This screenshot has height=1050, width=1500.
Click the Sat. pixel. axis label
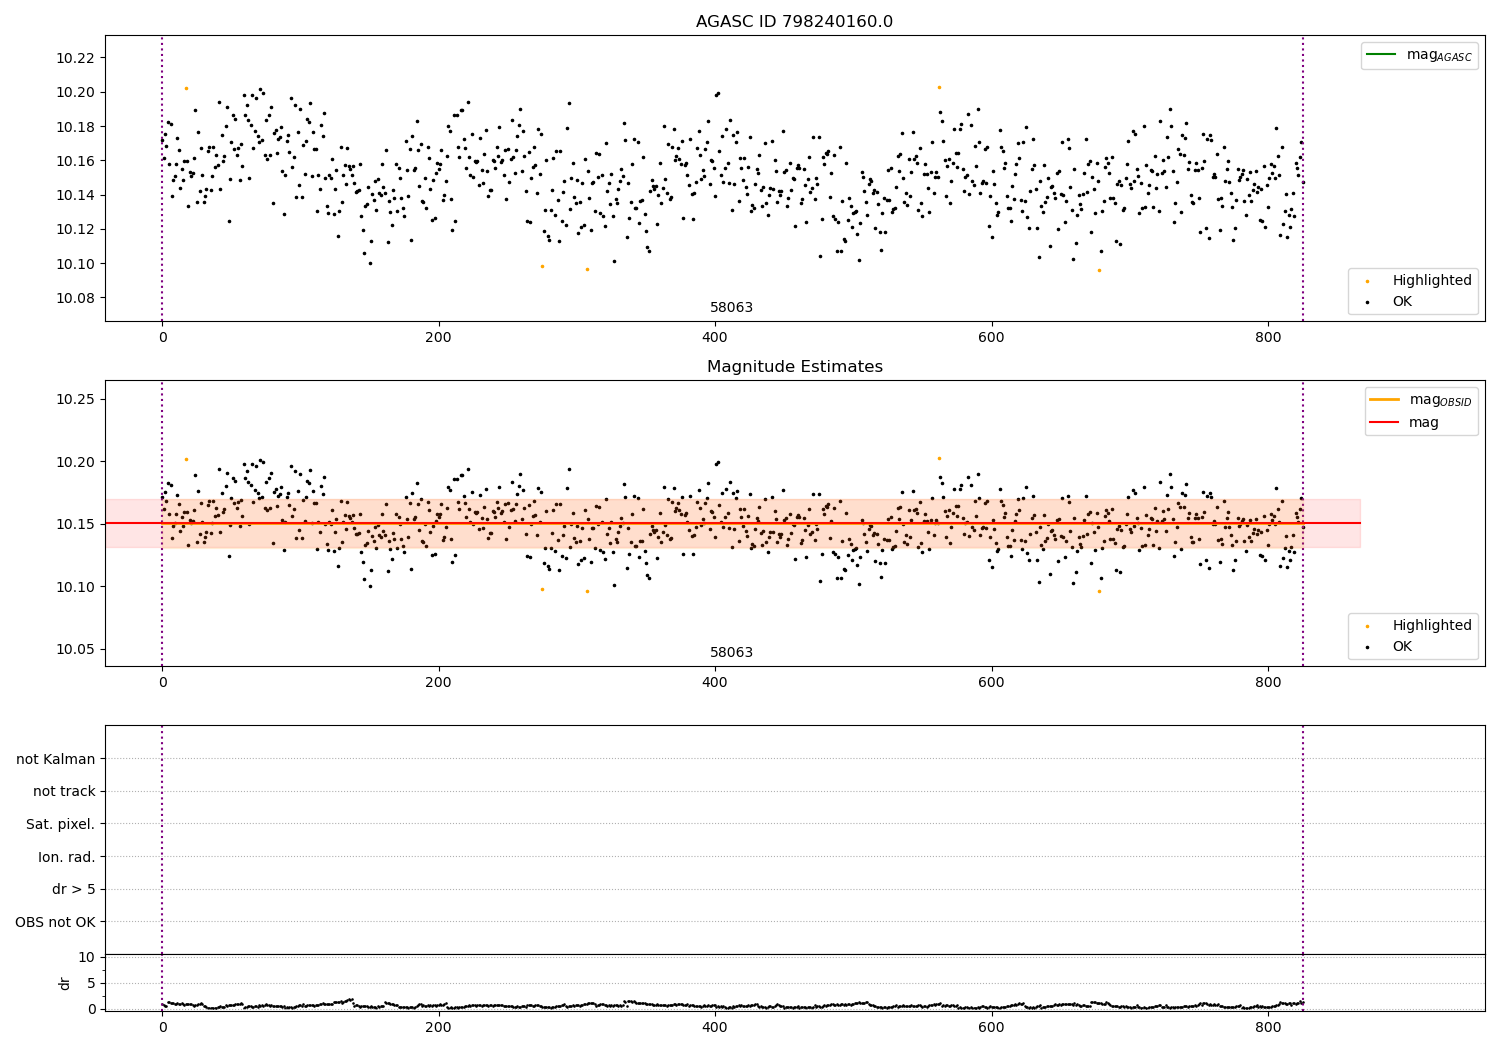coord(61,824)
